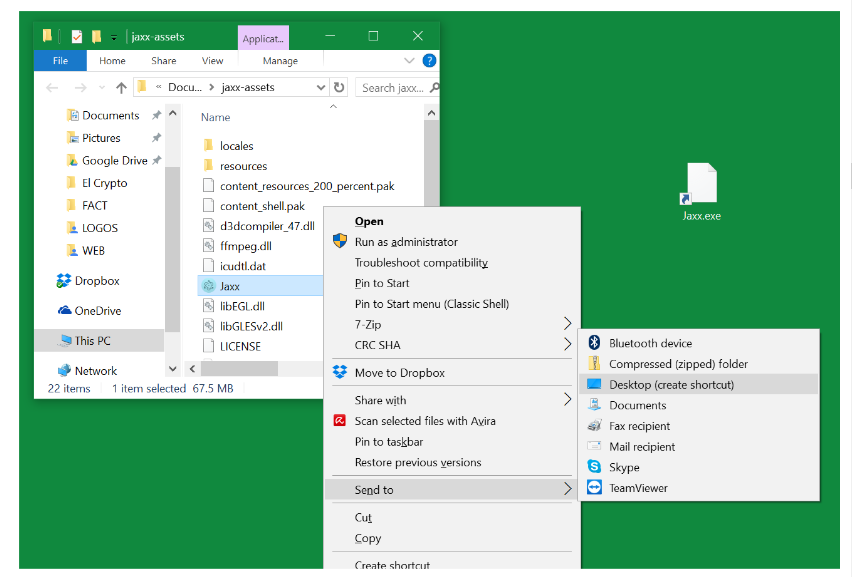Image resolution: width=852 pixels, height=577 pixels.
Task: Click the Skype icon in the Send to submenu
Action: (x=594, y=467)
